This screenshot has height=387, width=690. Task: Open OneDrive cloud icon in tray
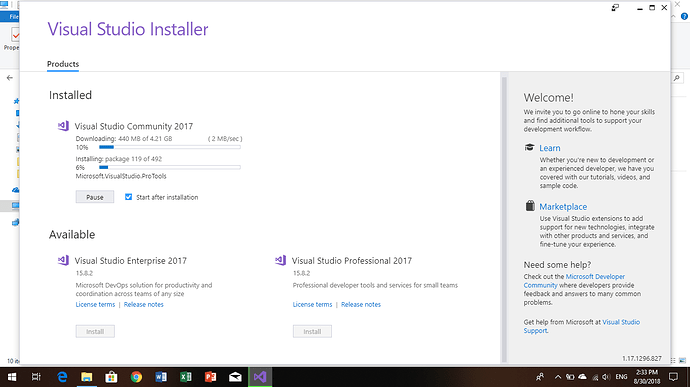pos(582,377)
